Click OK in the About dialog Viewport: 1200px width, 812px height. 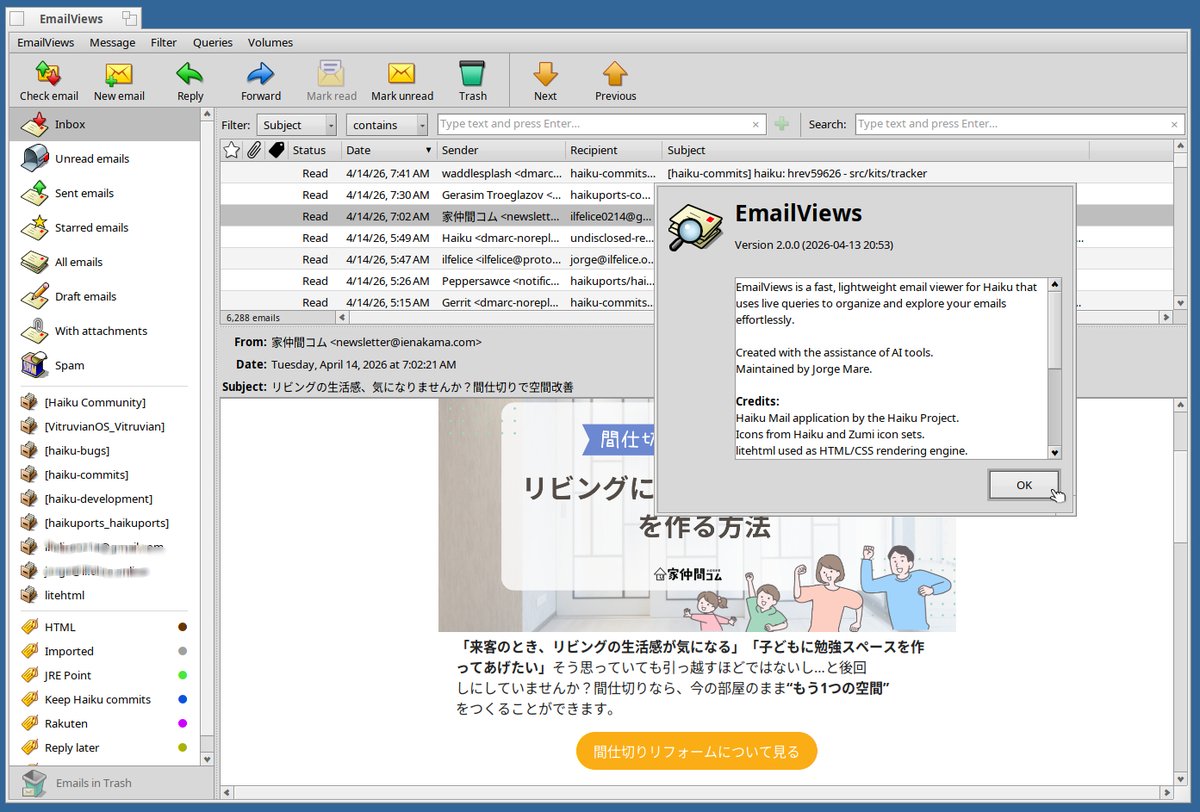[x=1024, y=485]
